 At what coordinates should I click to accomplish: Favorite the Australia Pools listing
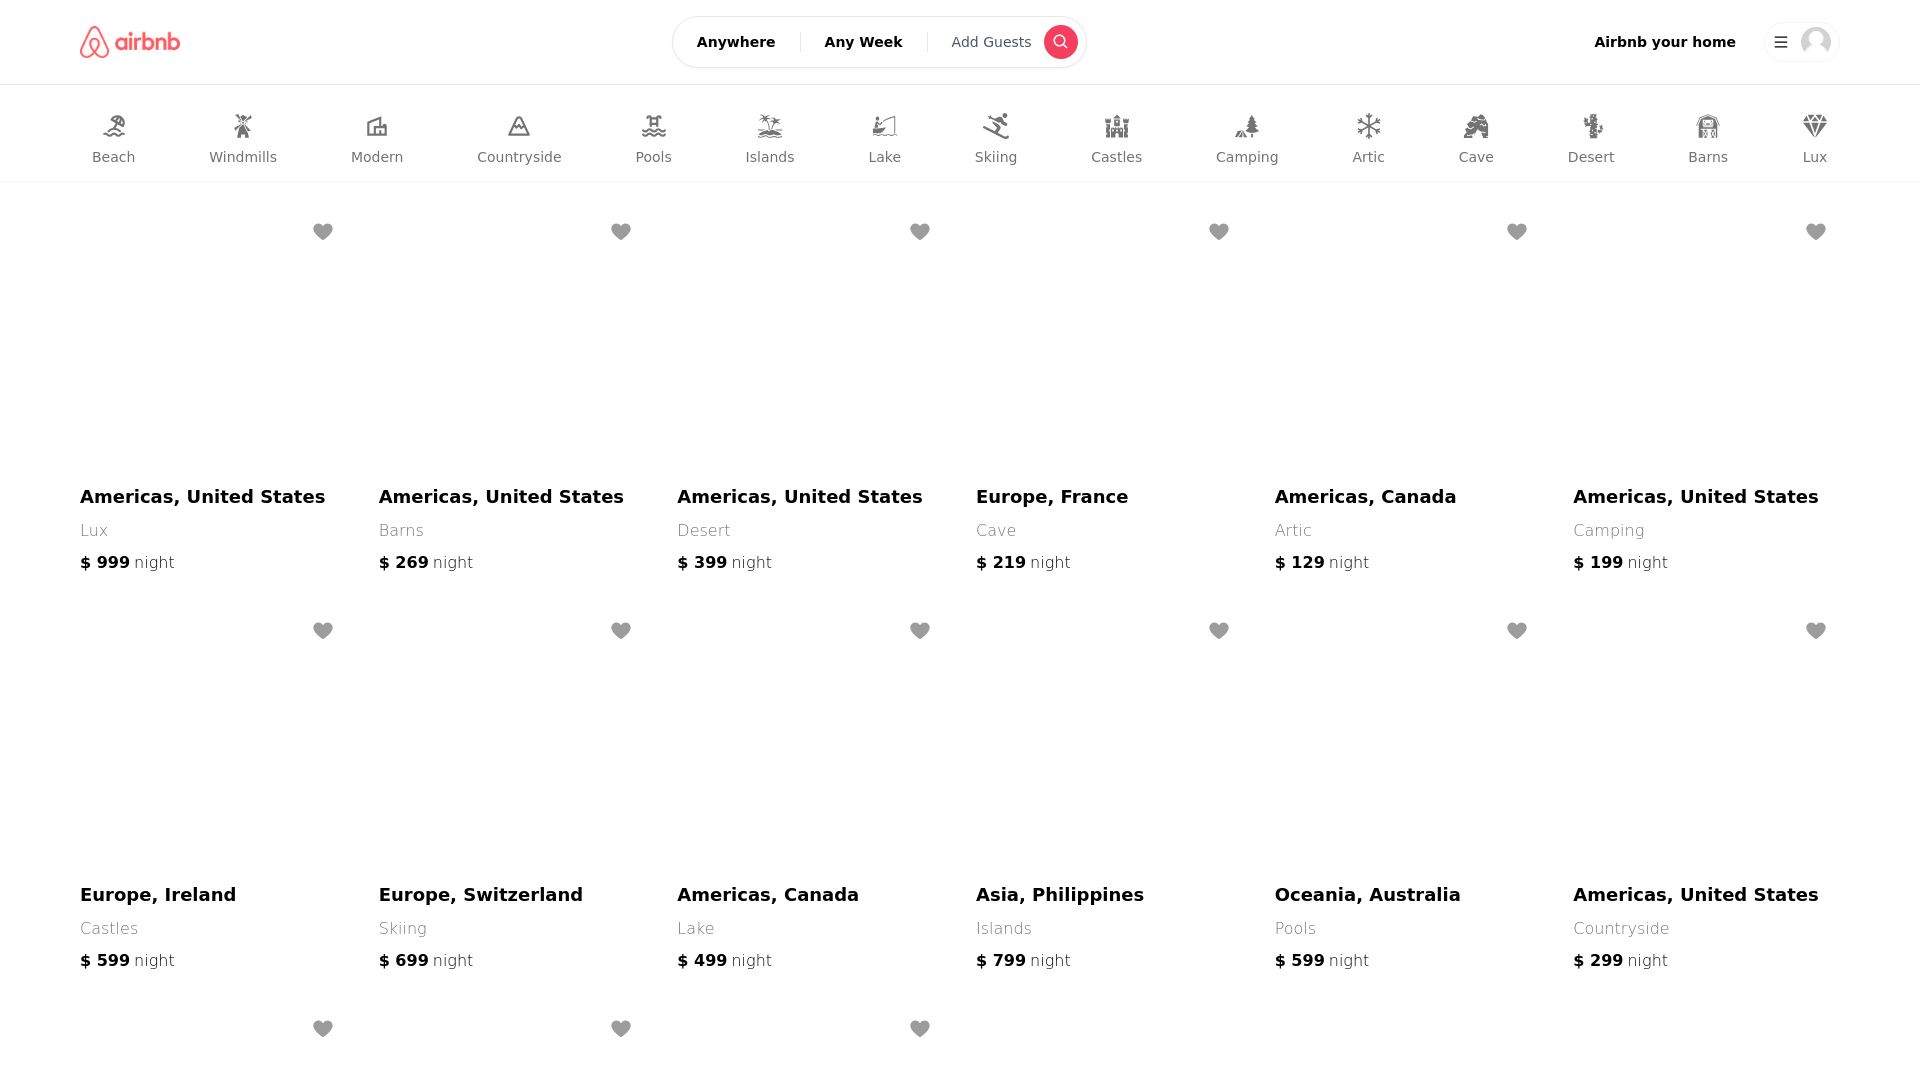tap(1517, 631)
